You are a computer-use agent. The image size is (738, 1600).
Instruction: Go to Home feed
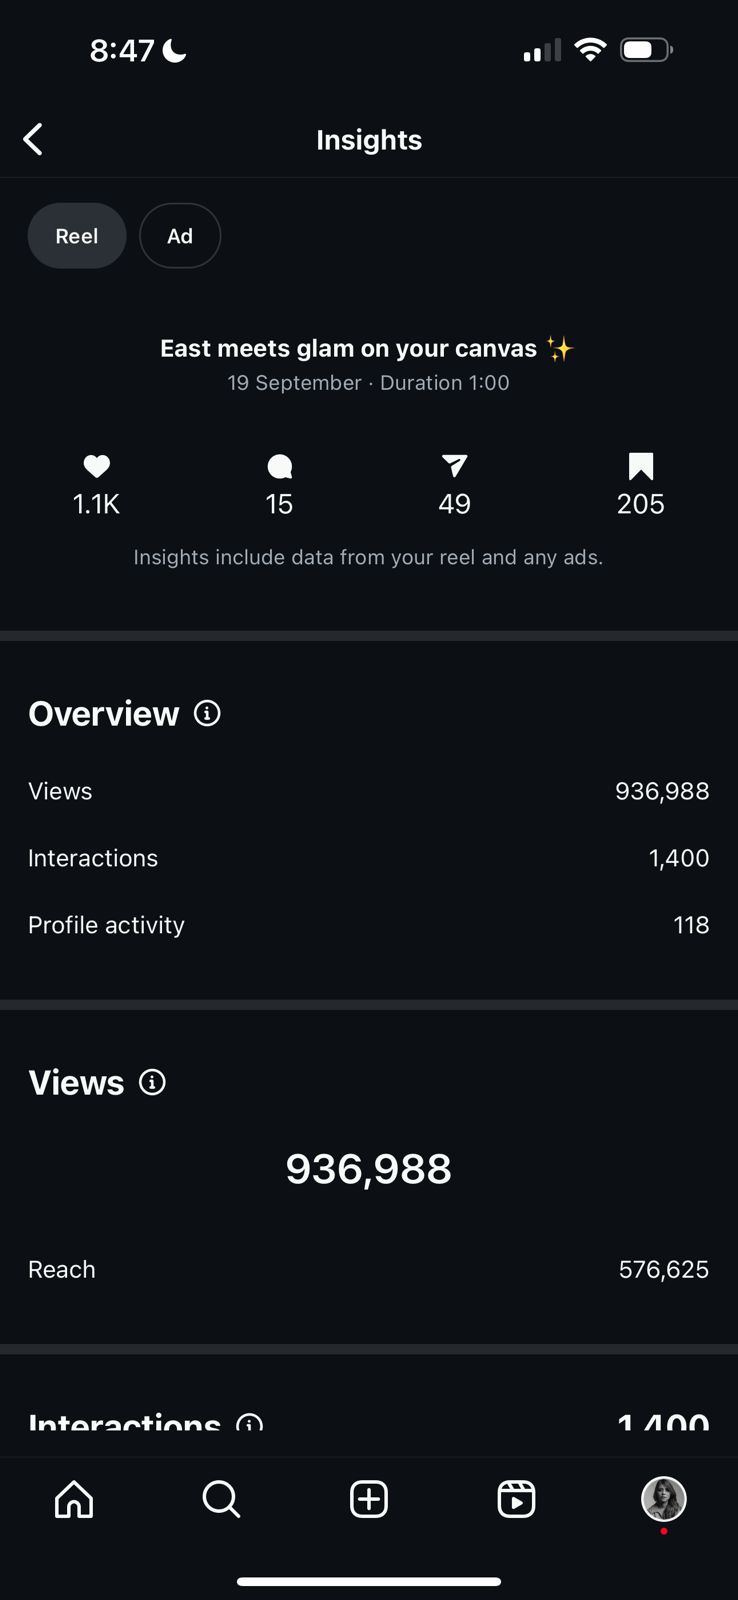74,1499
